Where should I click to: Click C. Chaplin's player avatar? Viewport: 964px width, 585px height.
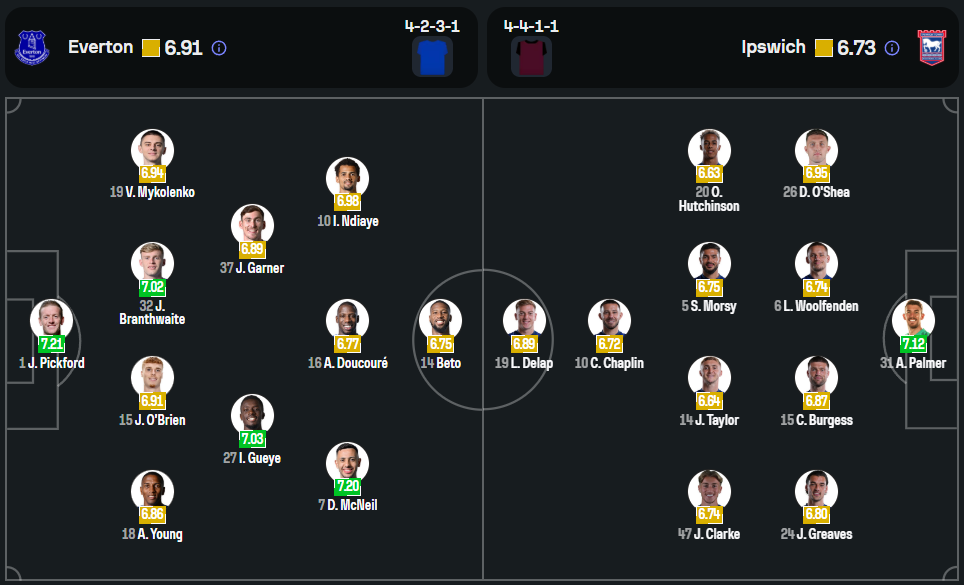(x=609, y=320)
